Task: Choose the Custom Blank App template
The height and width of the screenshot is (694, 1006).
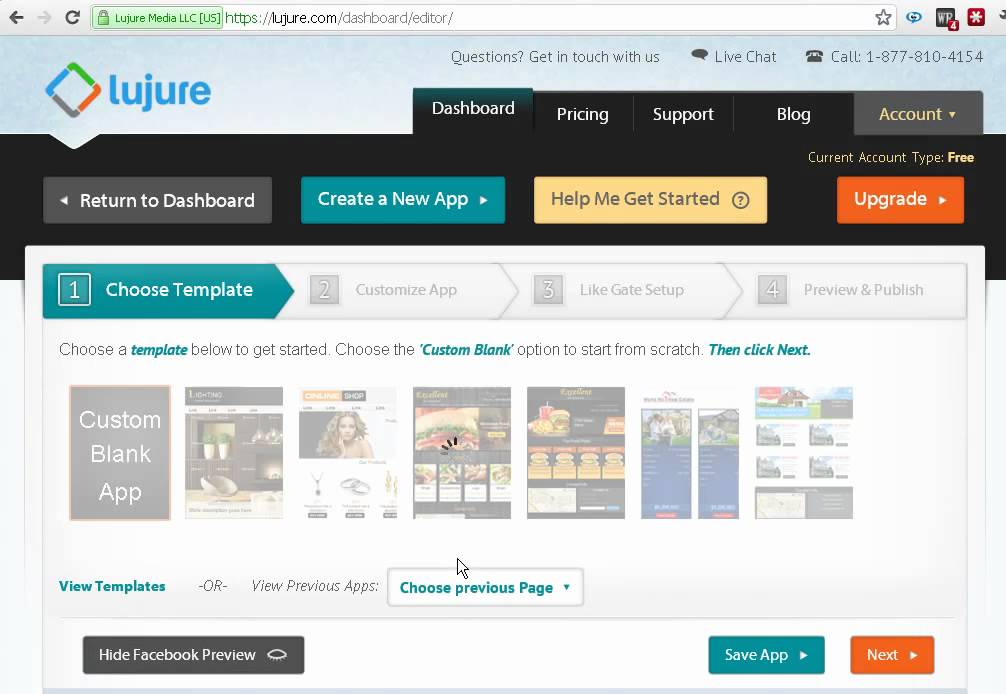Action: pos(120,453)
